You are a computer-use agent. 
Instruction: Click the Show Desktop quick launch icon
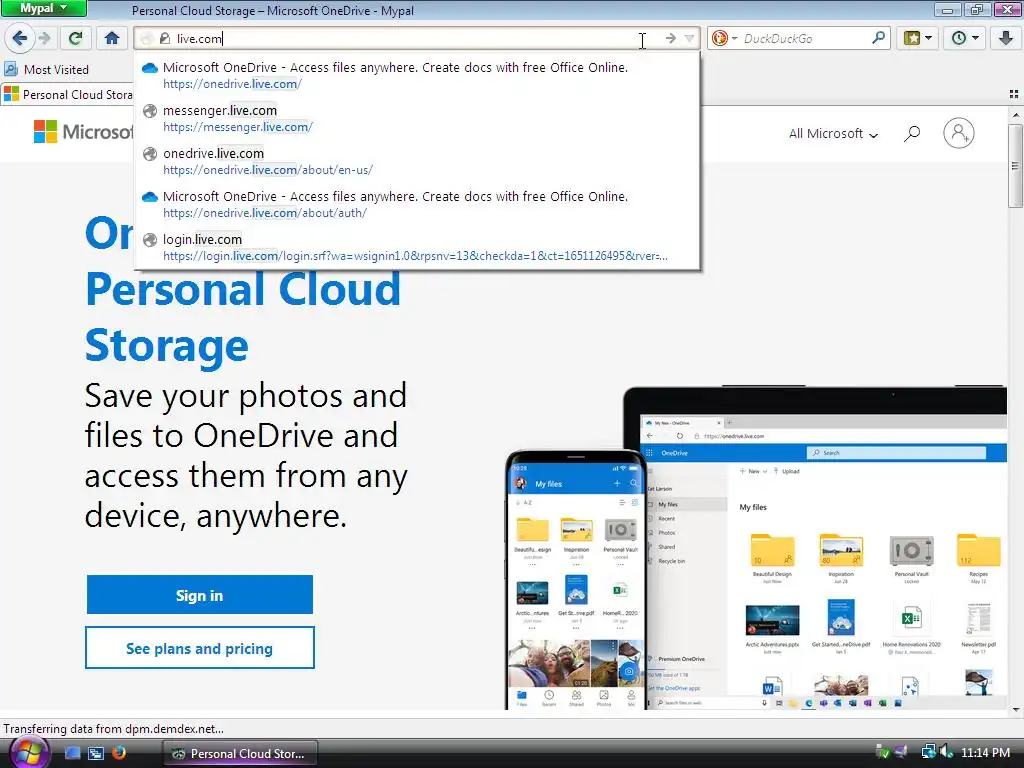pos(73,753)
